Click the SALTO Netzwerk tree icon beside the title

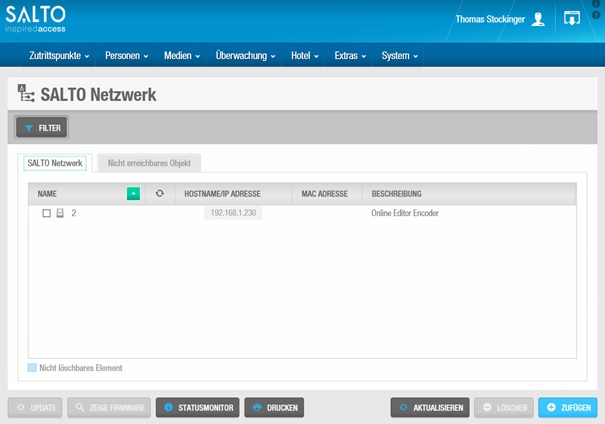pyautogui.click(x=26, y=93)
